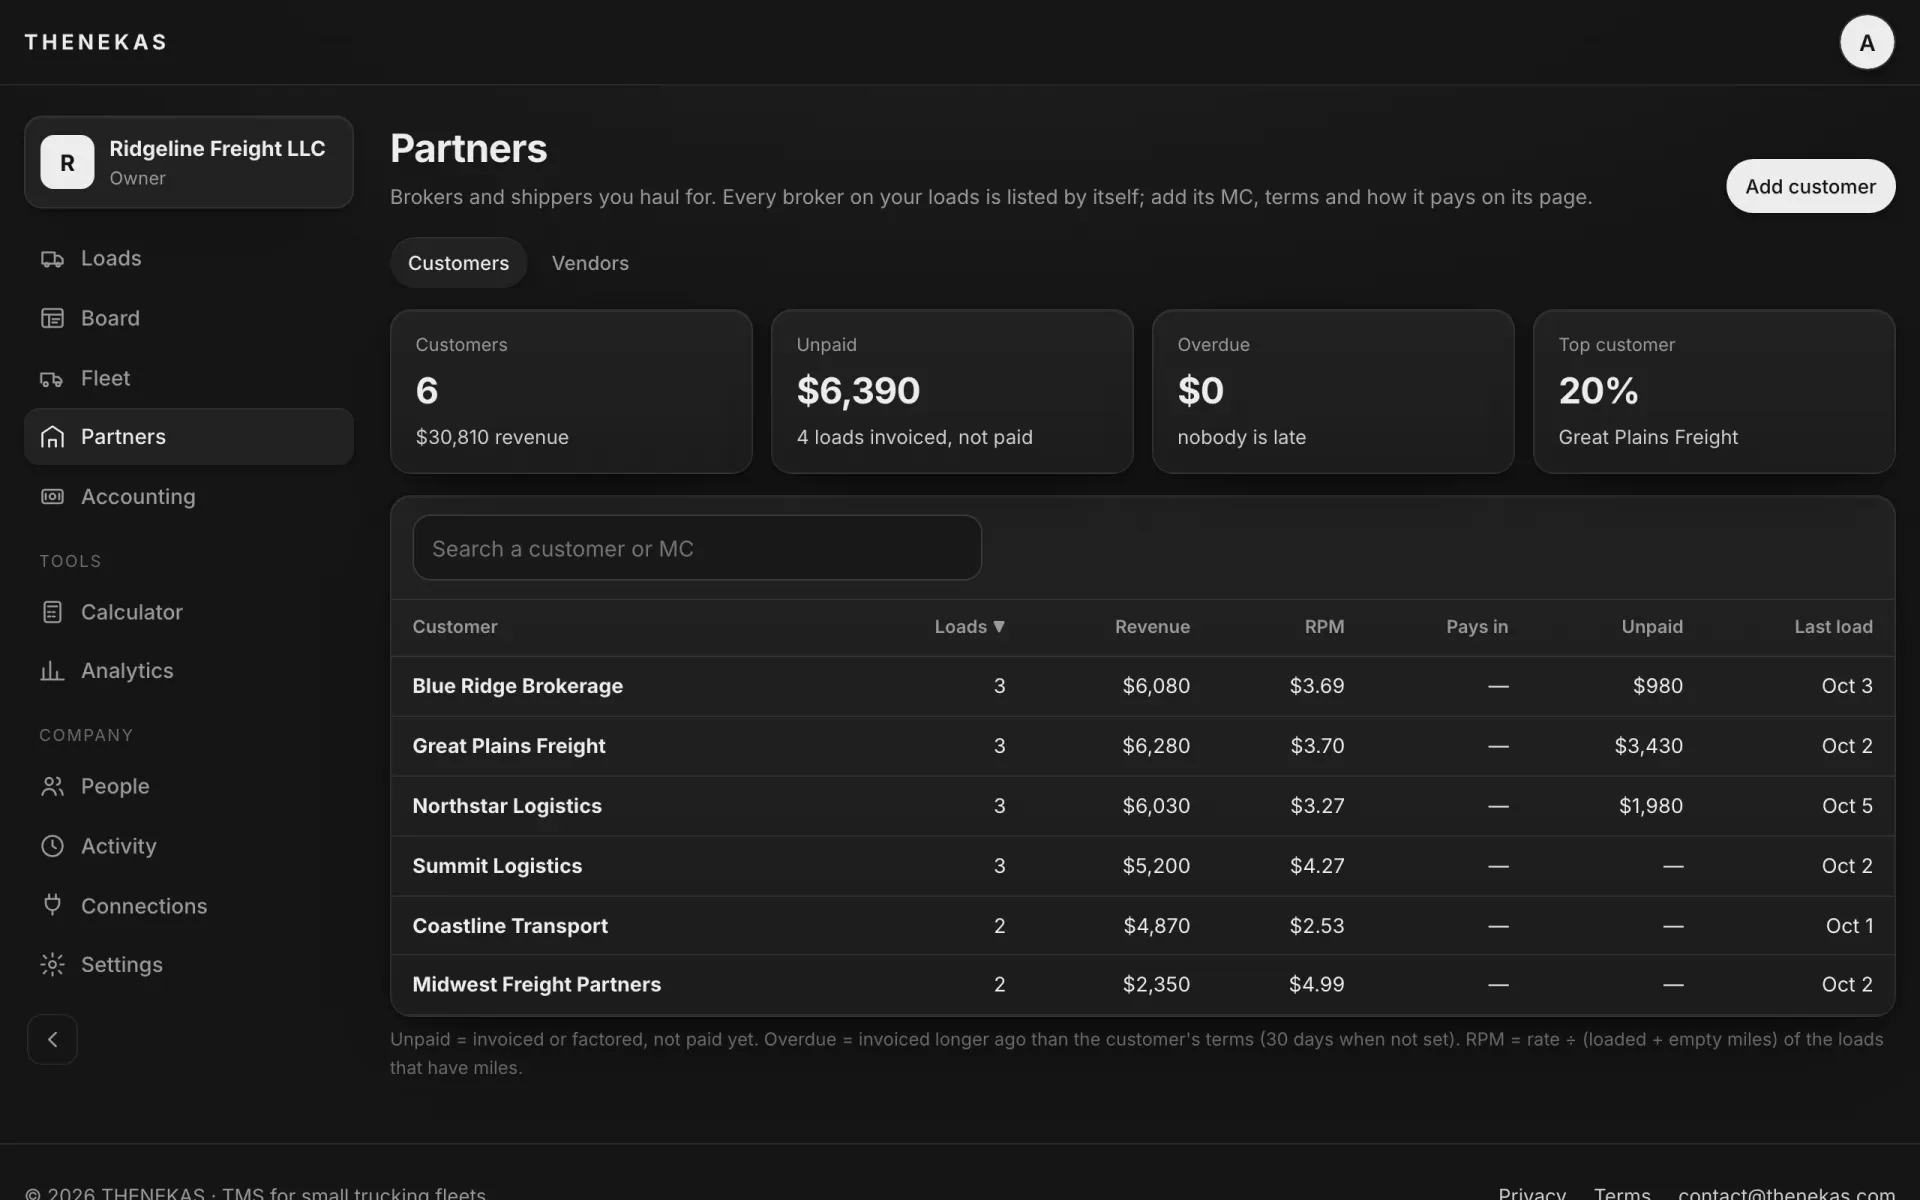Sort by the Revenue column header
This screenshot has height=1200, width=1920.
coord(1152,627)
